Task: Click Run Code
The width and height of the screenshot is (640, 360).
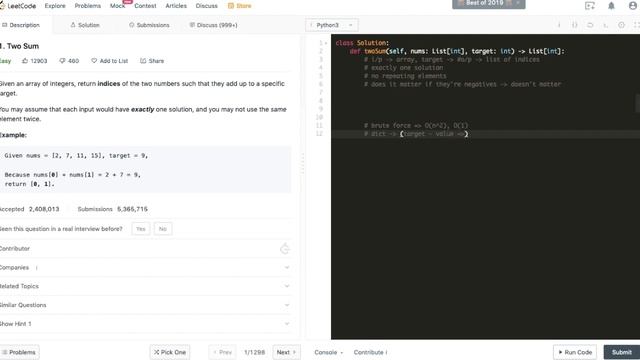Action: tap(575, 352)
